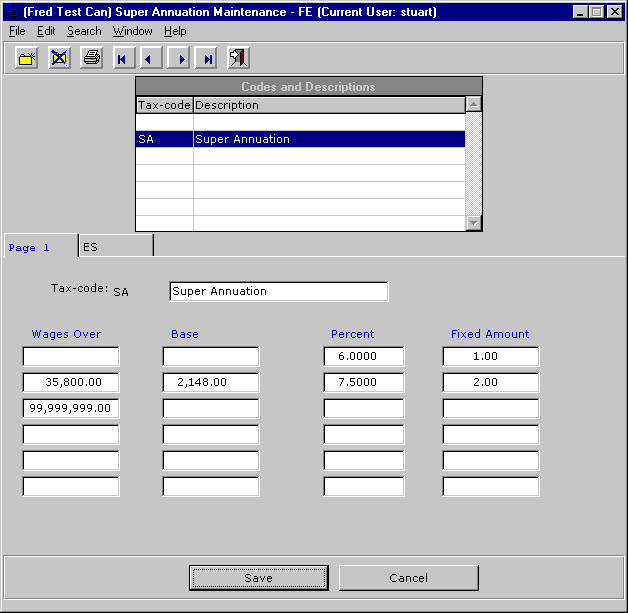Advance to the next record
Screen dimensions: 628x613
(x=180, y=59)
